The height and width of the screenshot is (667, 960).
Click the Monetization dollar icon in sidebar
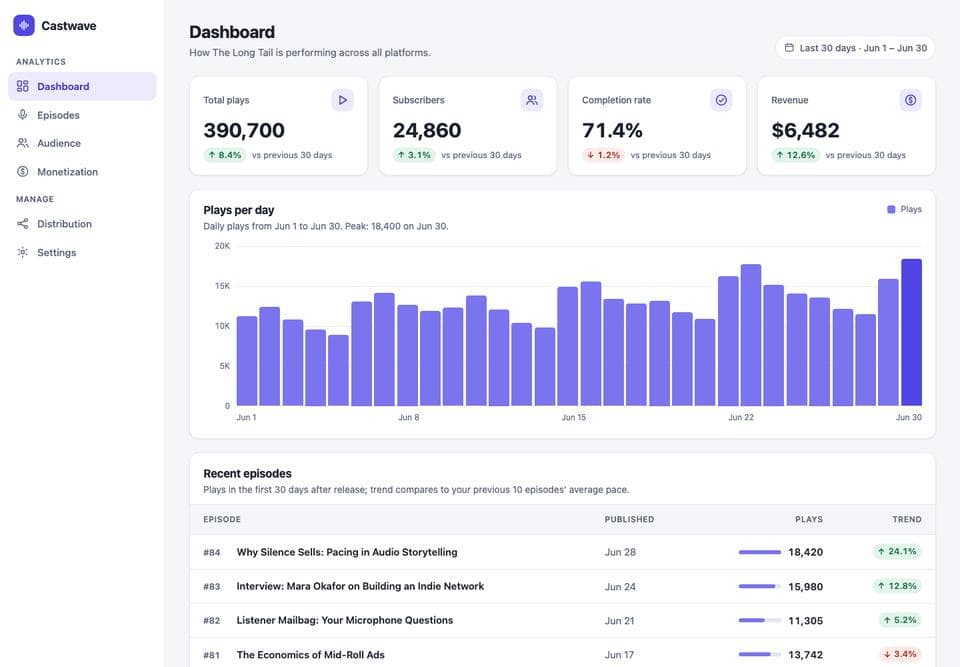click(23, 171)
